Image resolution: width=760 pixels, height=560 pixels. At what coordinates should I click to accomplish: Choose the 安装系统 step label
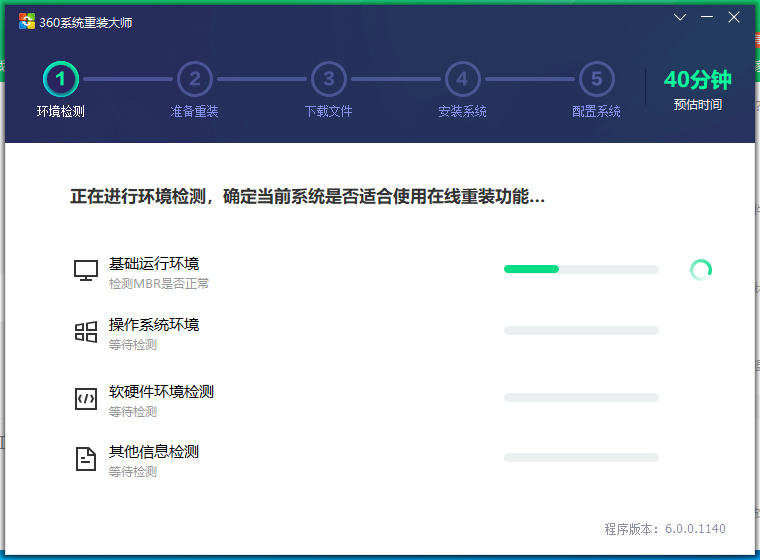point(462,111)
